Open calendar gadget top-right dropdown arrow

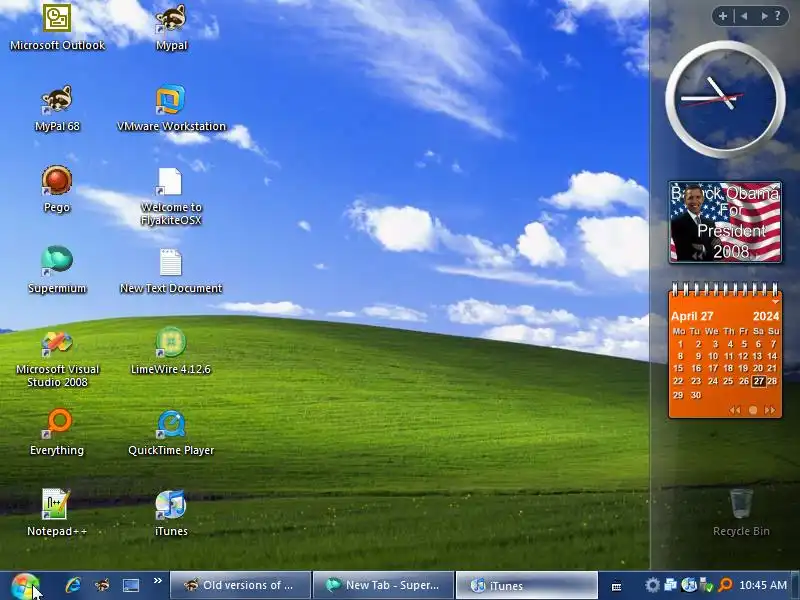coord(776,302)
